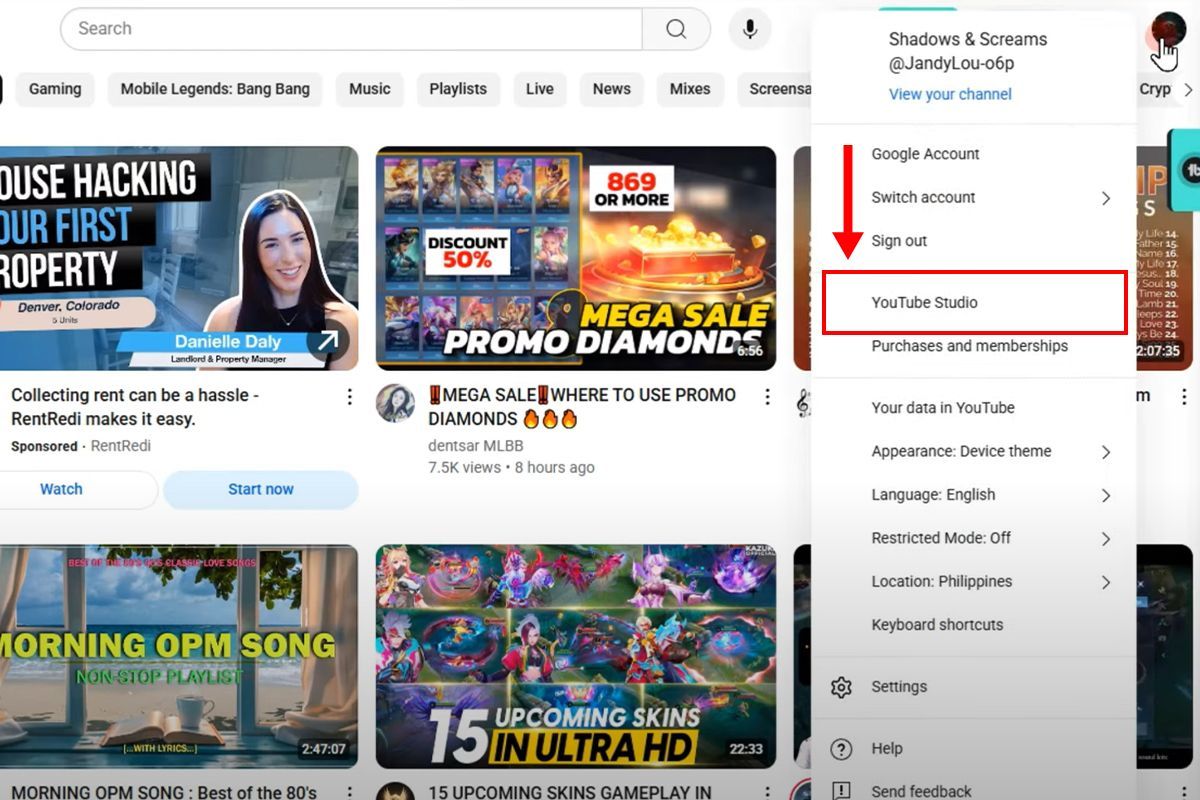Viewport: 1200px width, 800px height.
Task: Start voice search with the microphone icon
Action: pos(750,29)
